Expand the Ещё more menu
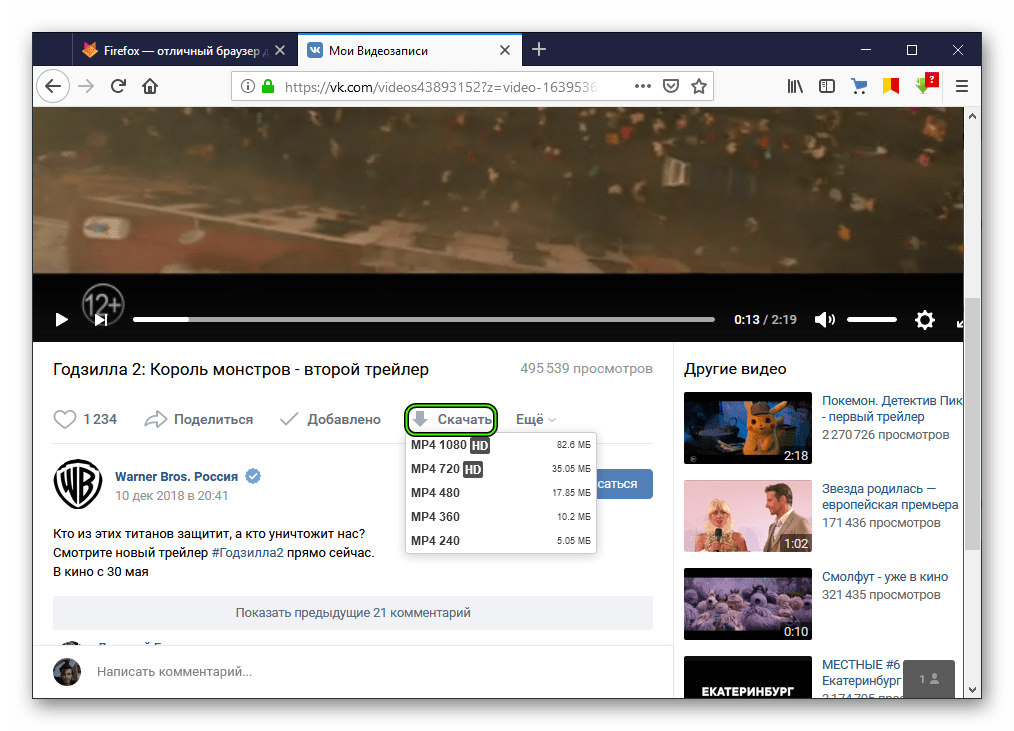 [x=535, y=419]
